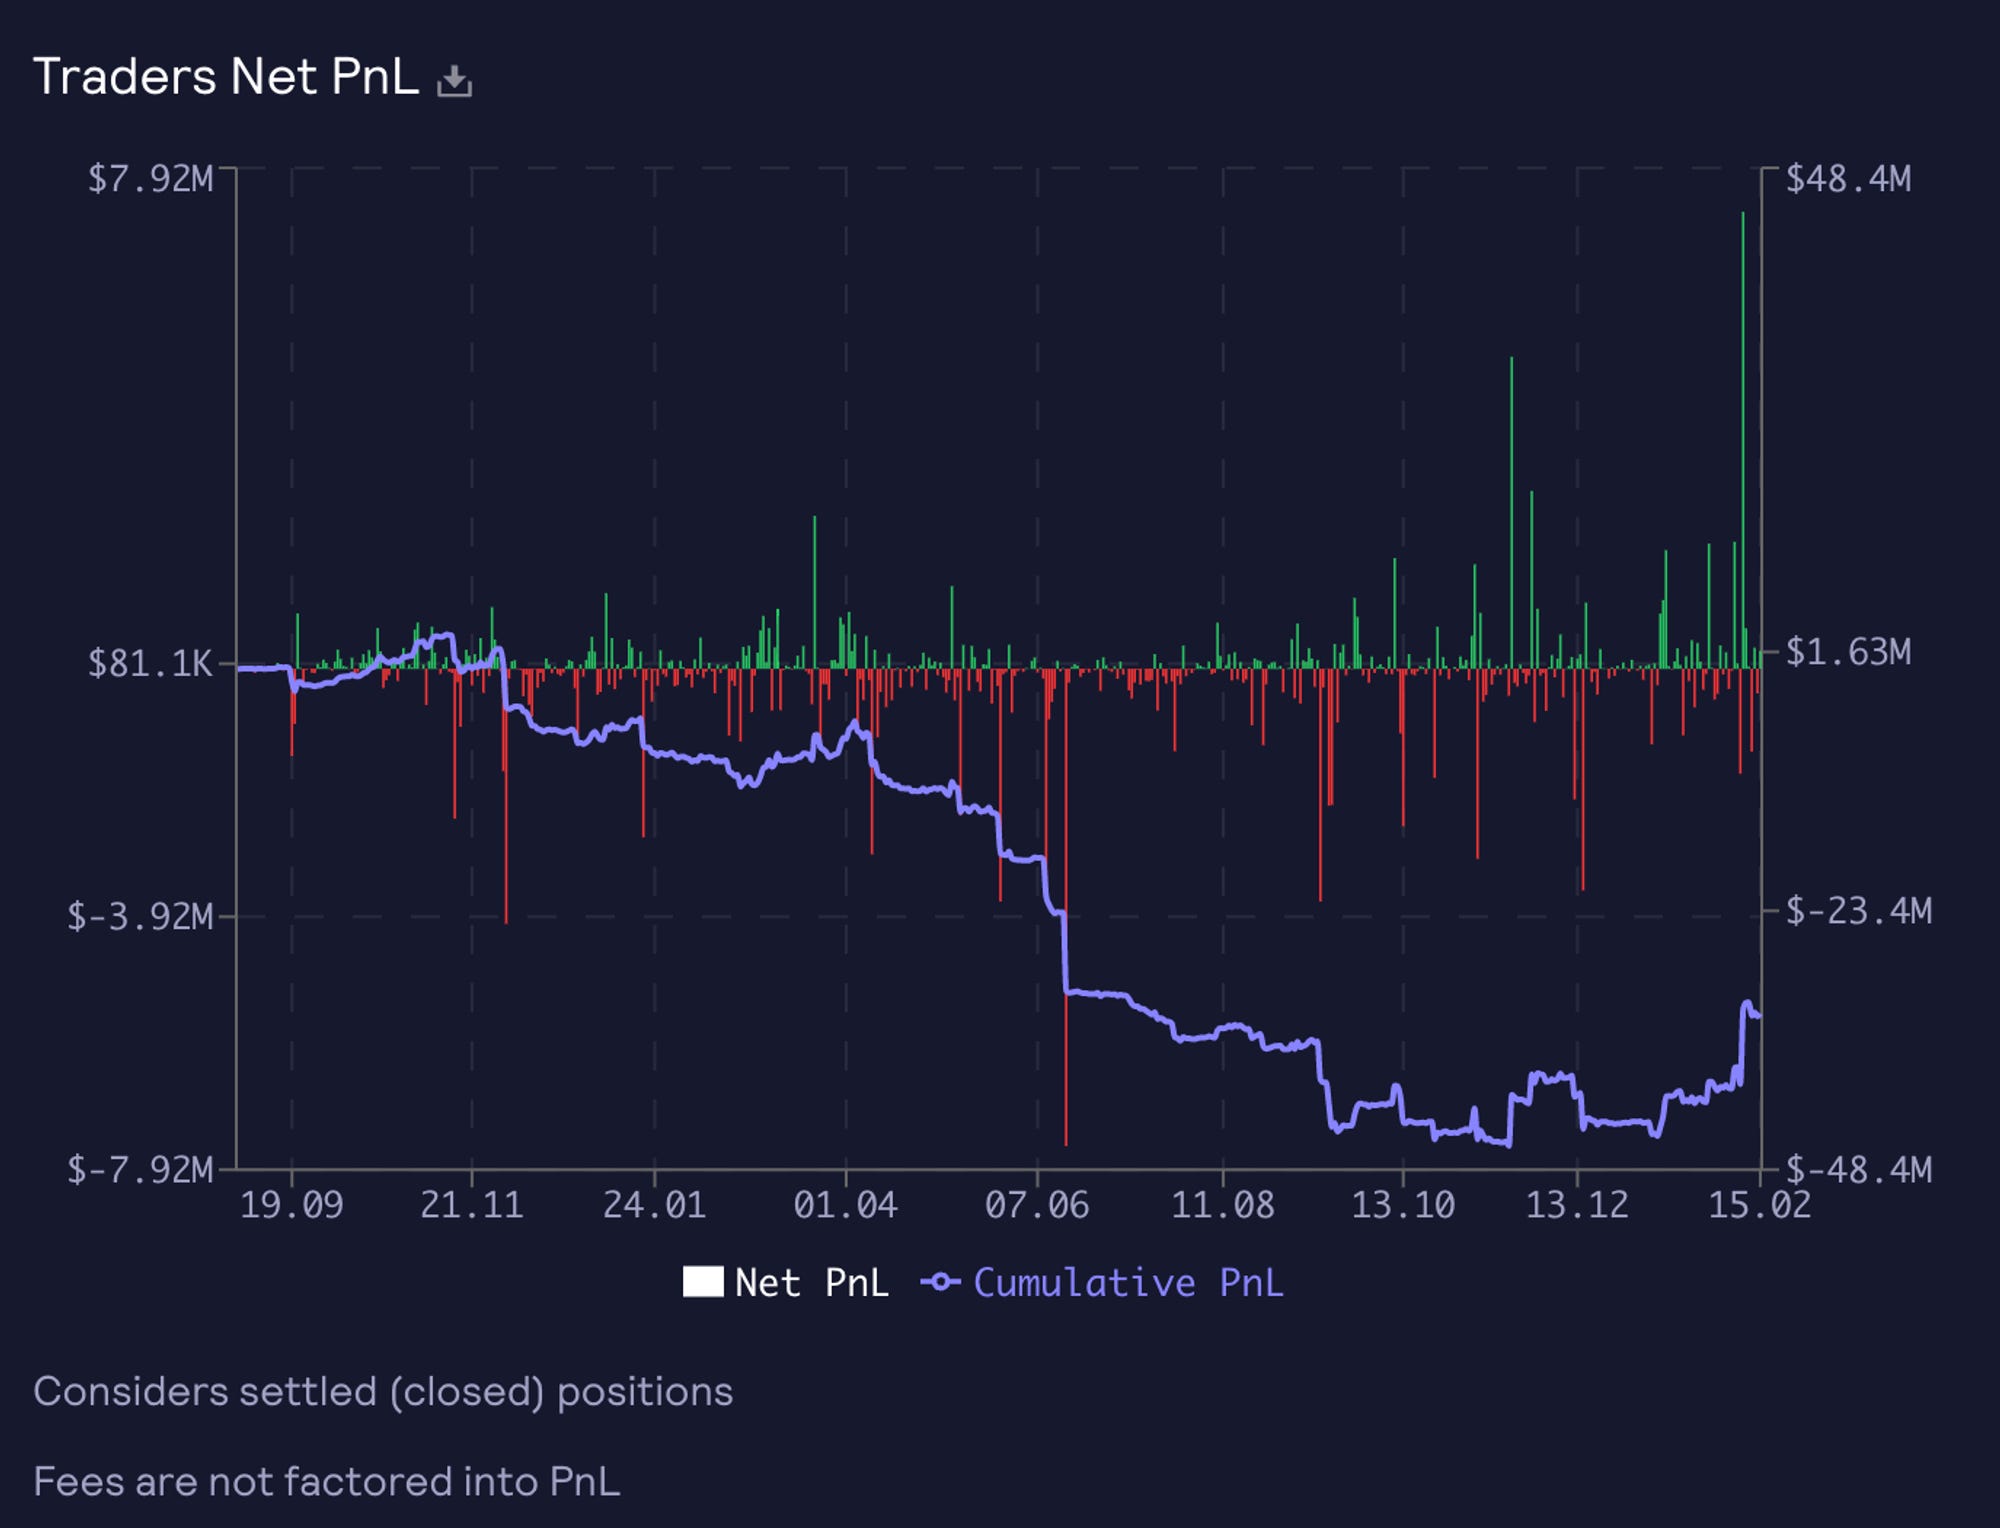Select the 21.11 date axis label

tap(472, 1205)
